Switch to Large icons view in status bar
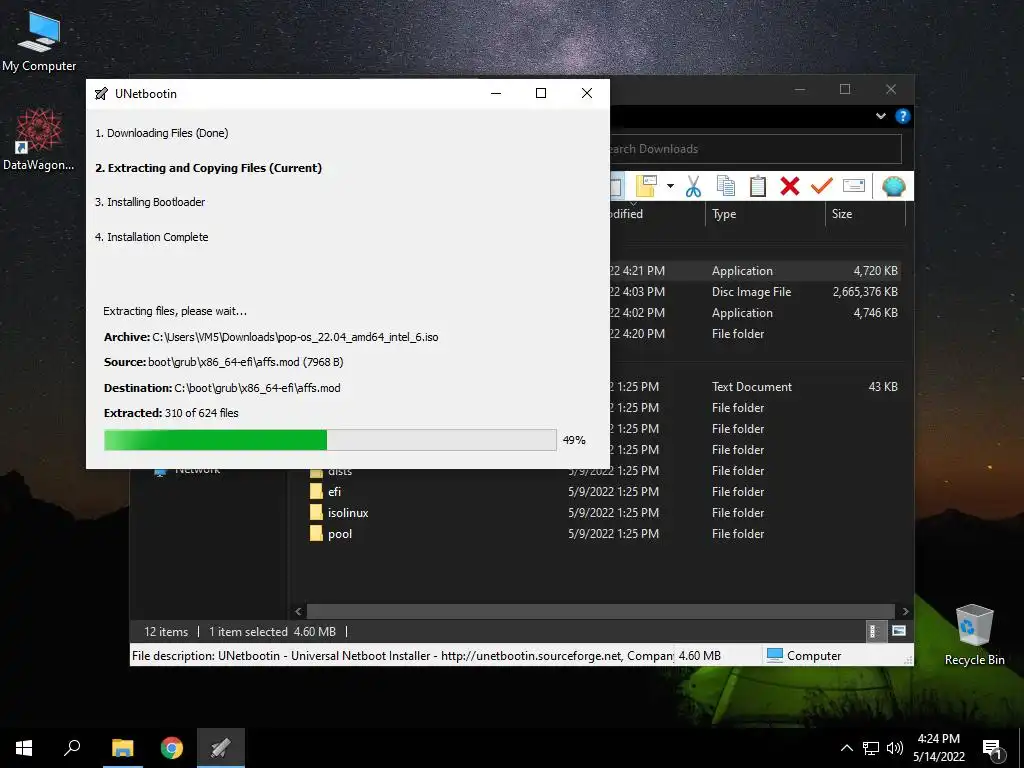The width and height of the screenshot is (1024, 768). tap(899, 631)
